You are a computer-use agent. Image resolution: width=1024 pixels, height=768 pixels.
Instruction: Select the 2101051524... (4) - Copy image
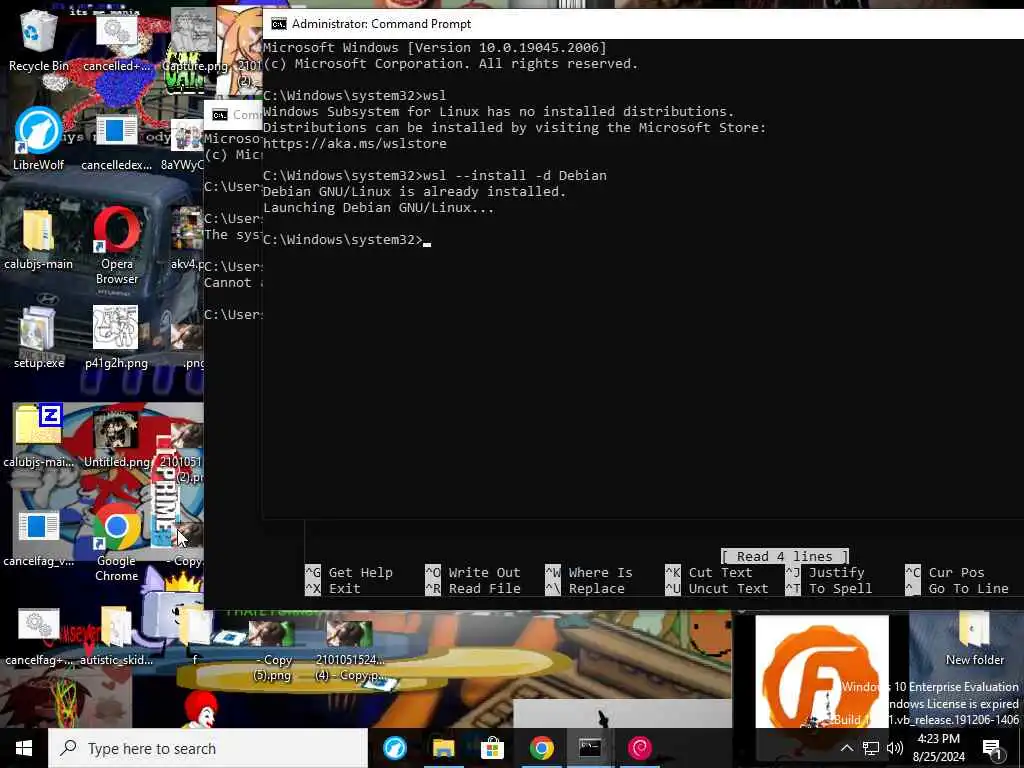[350, 650]
